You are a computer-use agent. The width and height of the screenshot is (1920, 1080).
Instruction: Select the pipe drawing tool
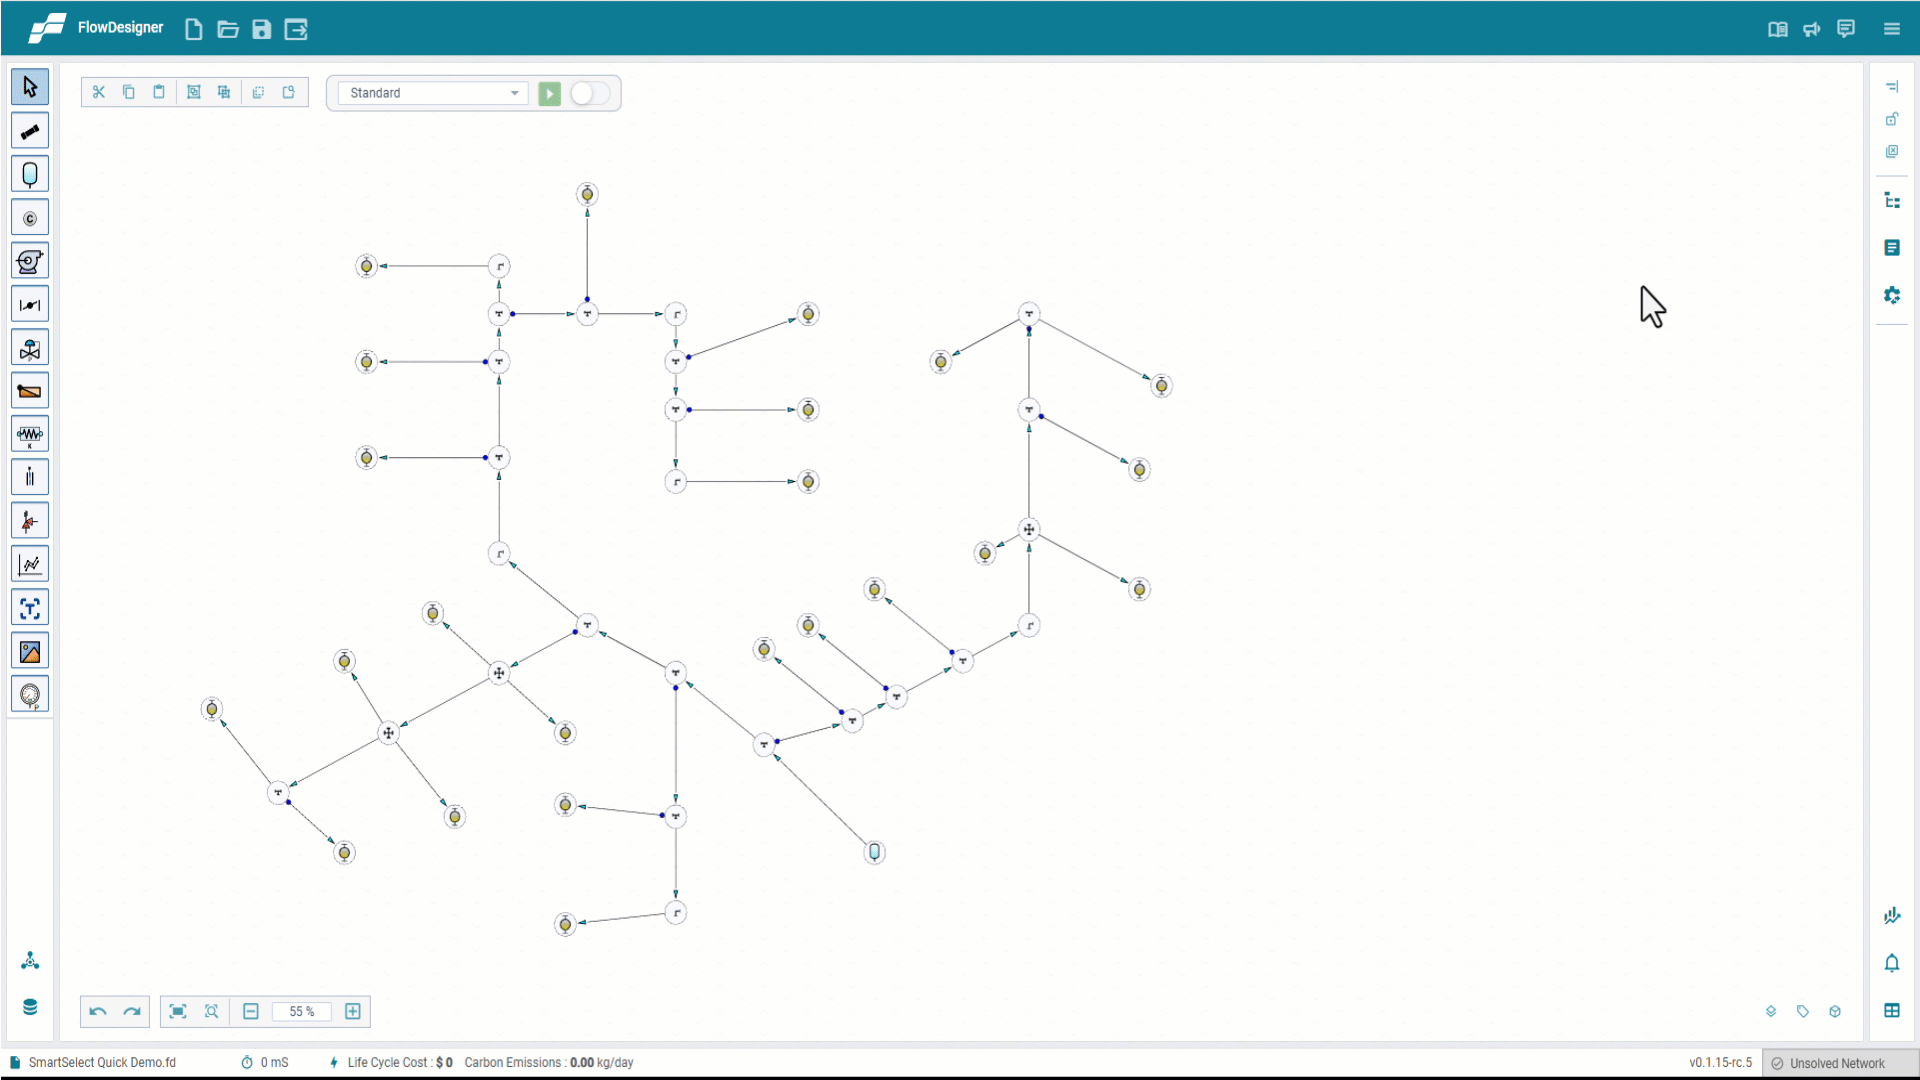tap(30, 131)
